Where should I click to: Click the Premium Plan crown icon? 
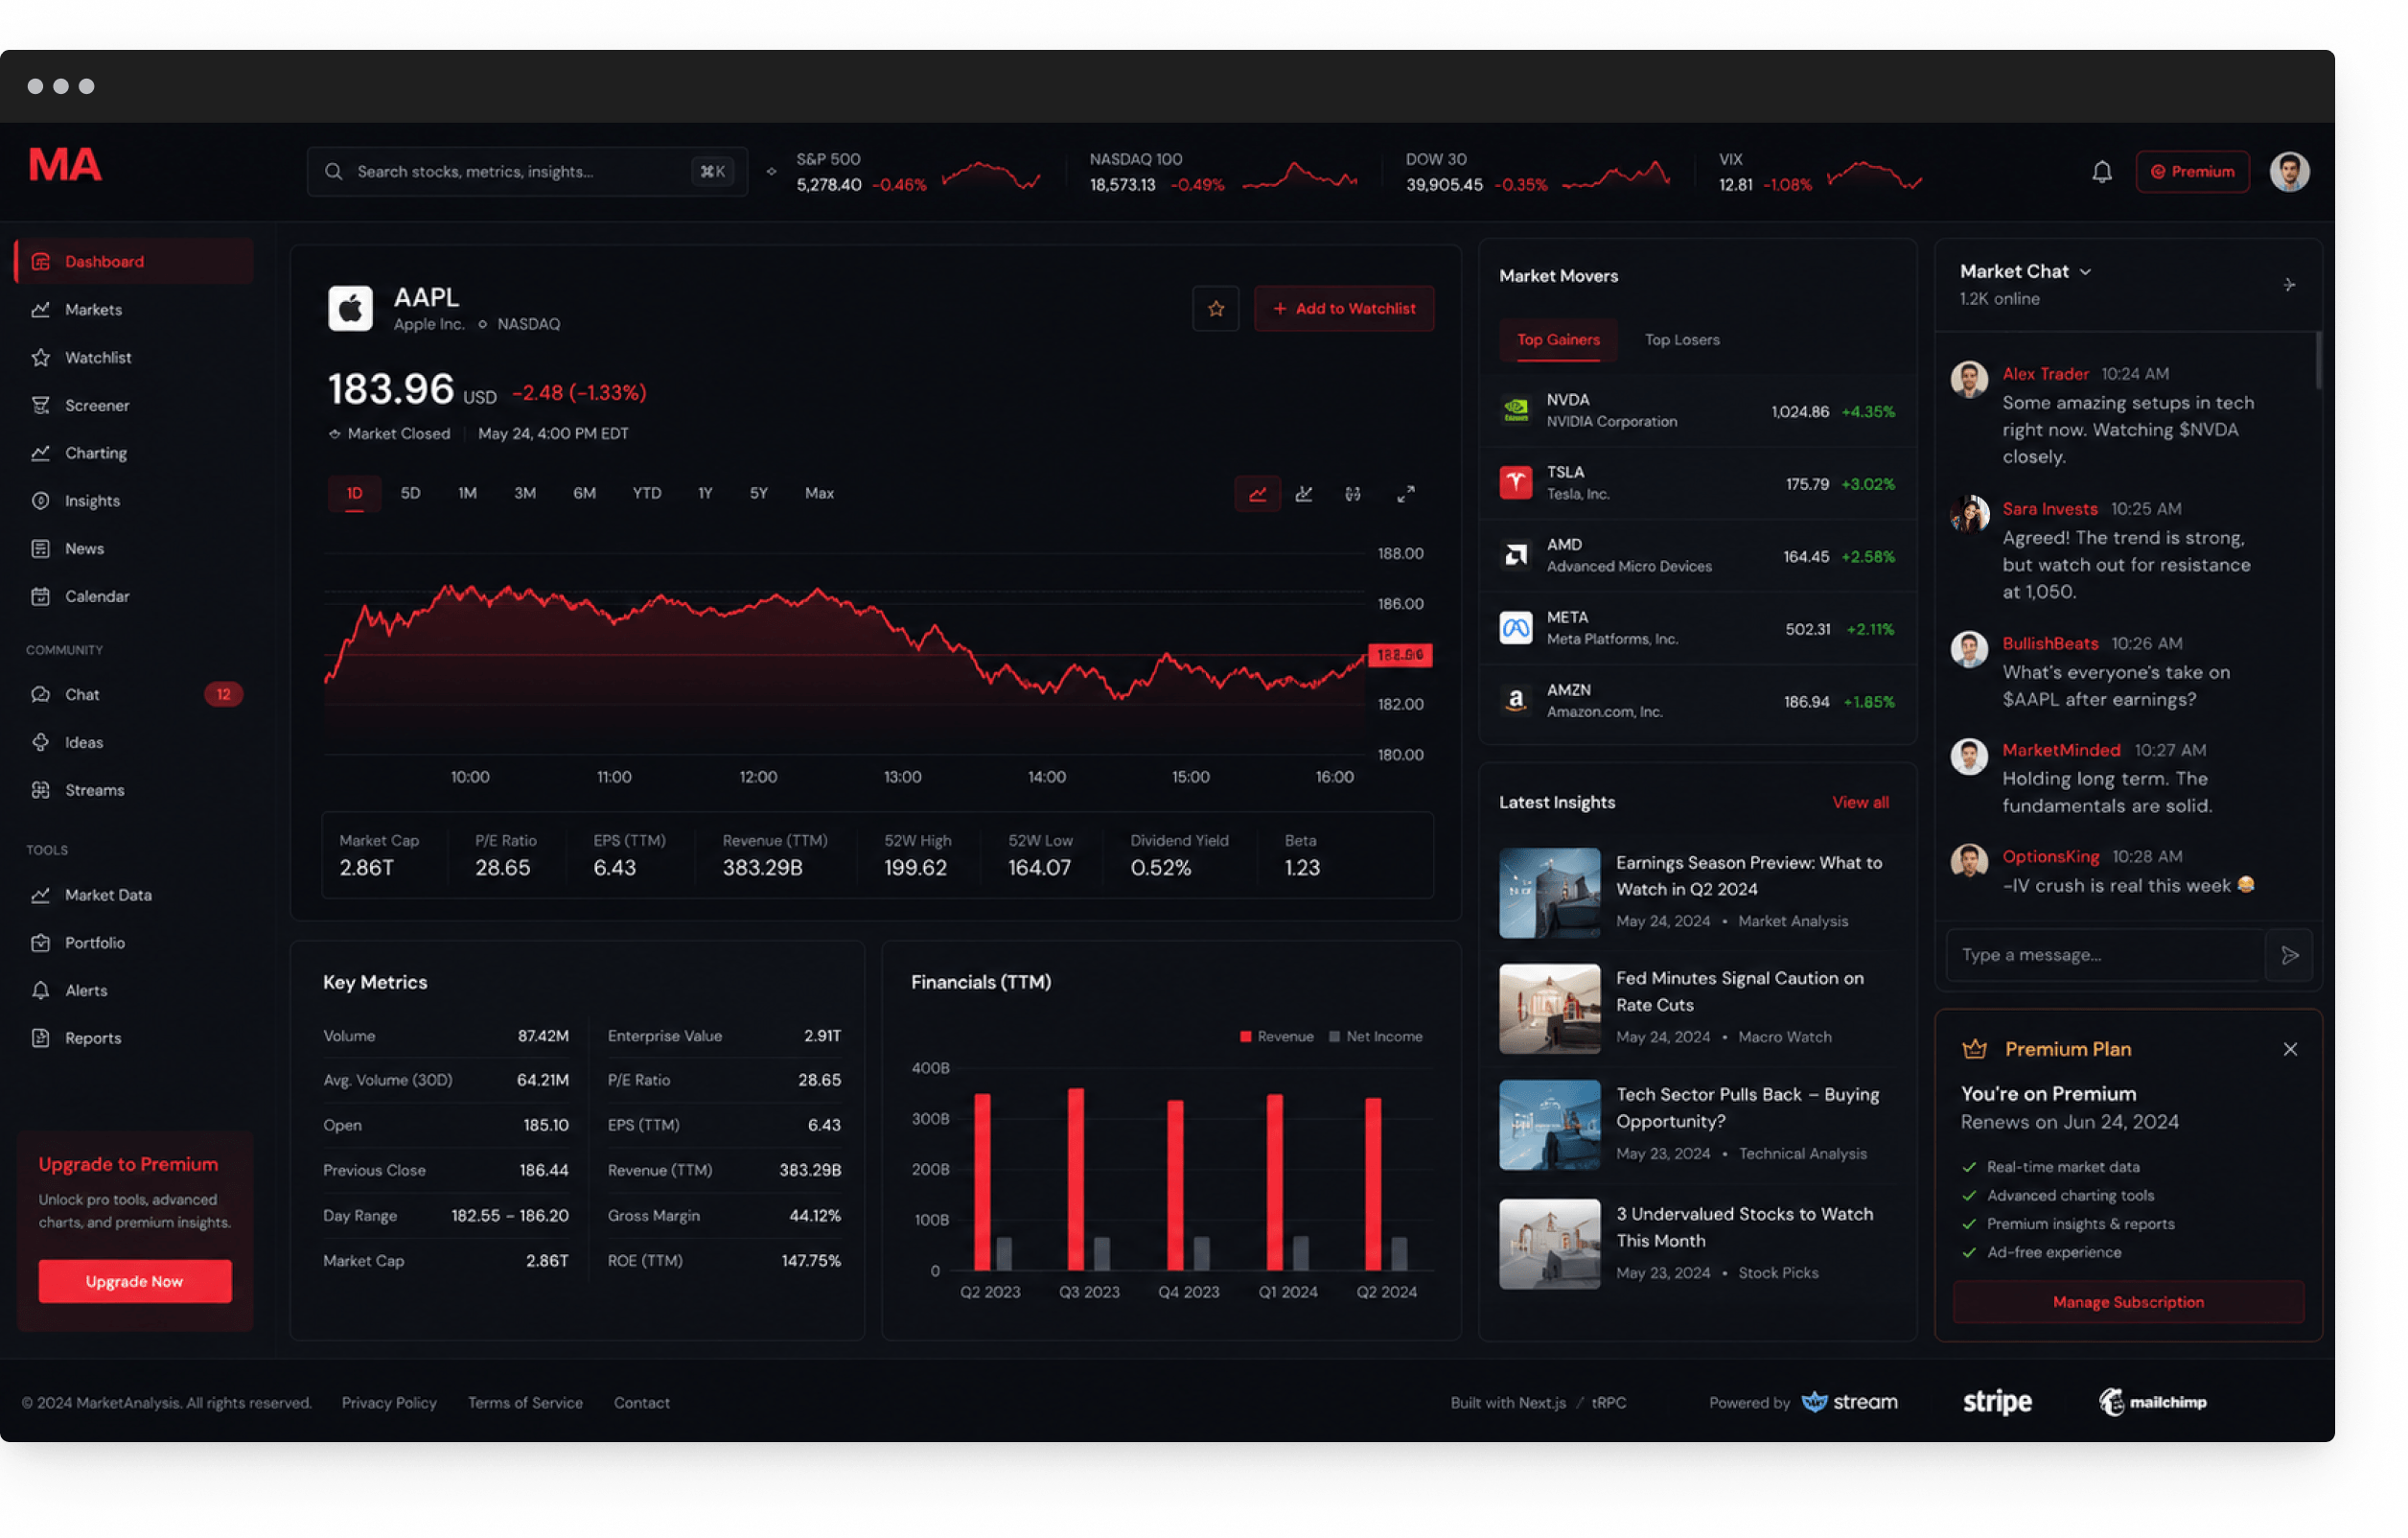pos(1974,1049)
